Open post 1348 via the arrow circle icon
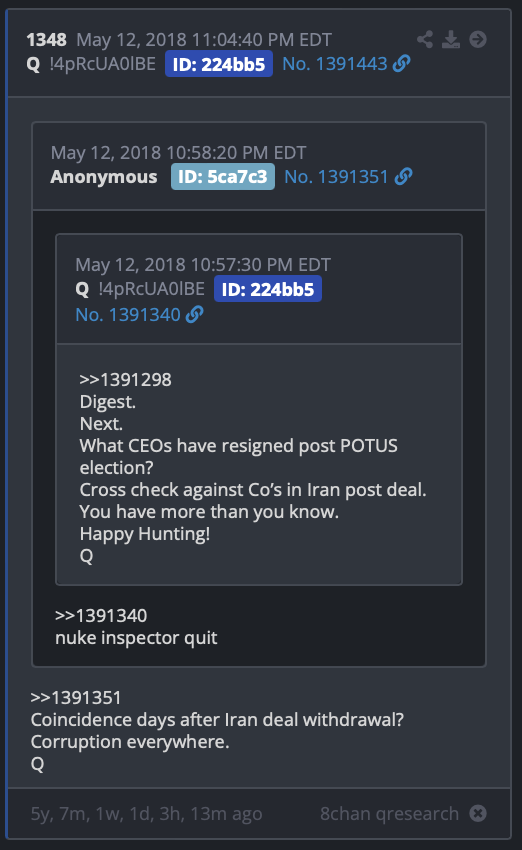 coord(478,40)
